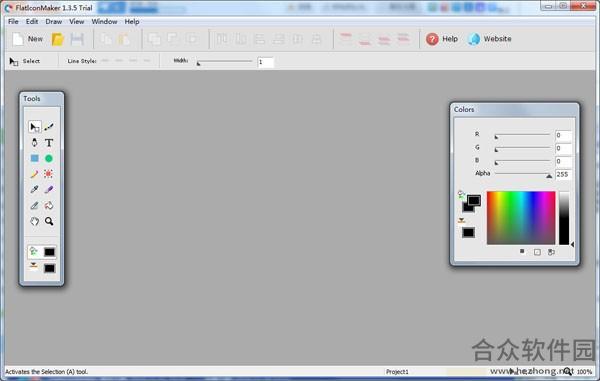600x381 pixels.
Task: Select the paint bucket fill tool
Action: click(49, 205)
